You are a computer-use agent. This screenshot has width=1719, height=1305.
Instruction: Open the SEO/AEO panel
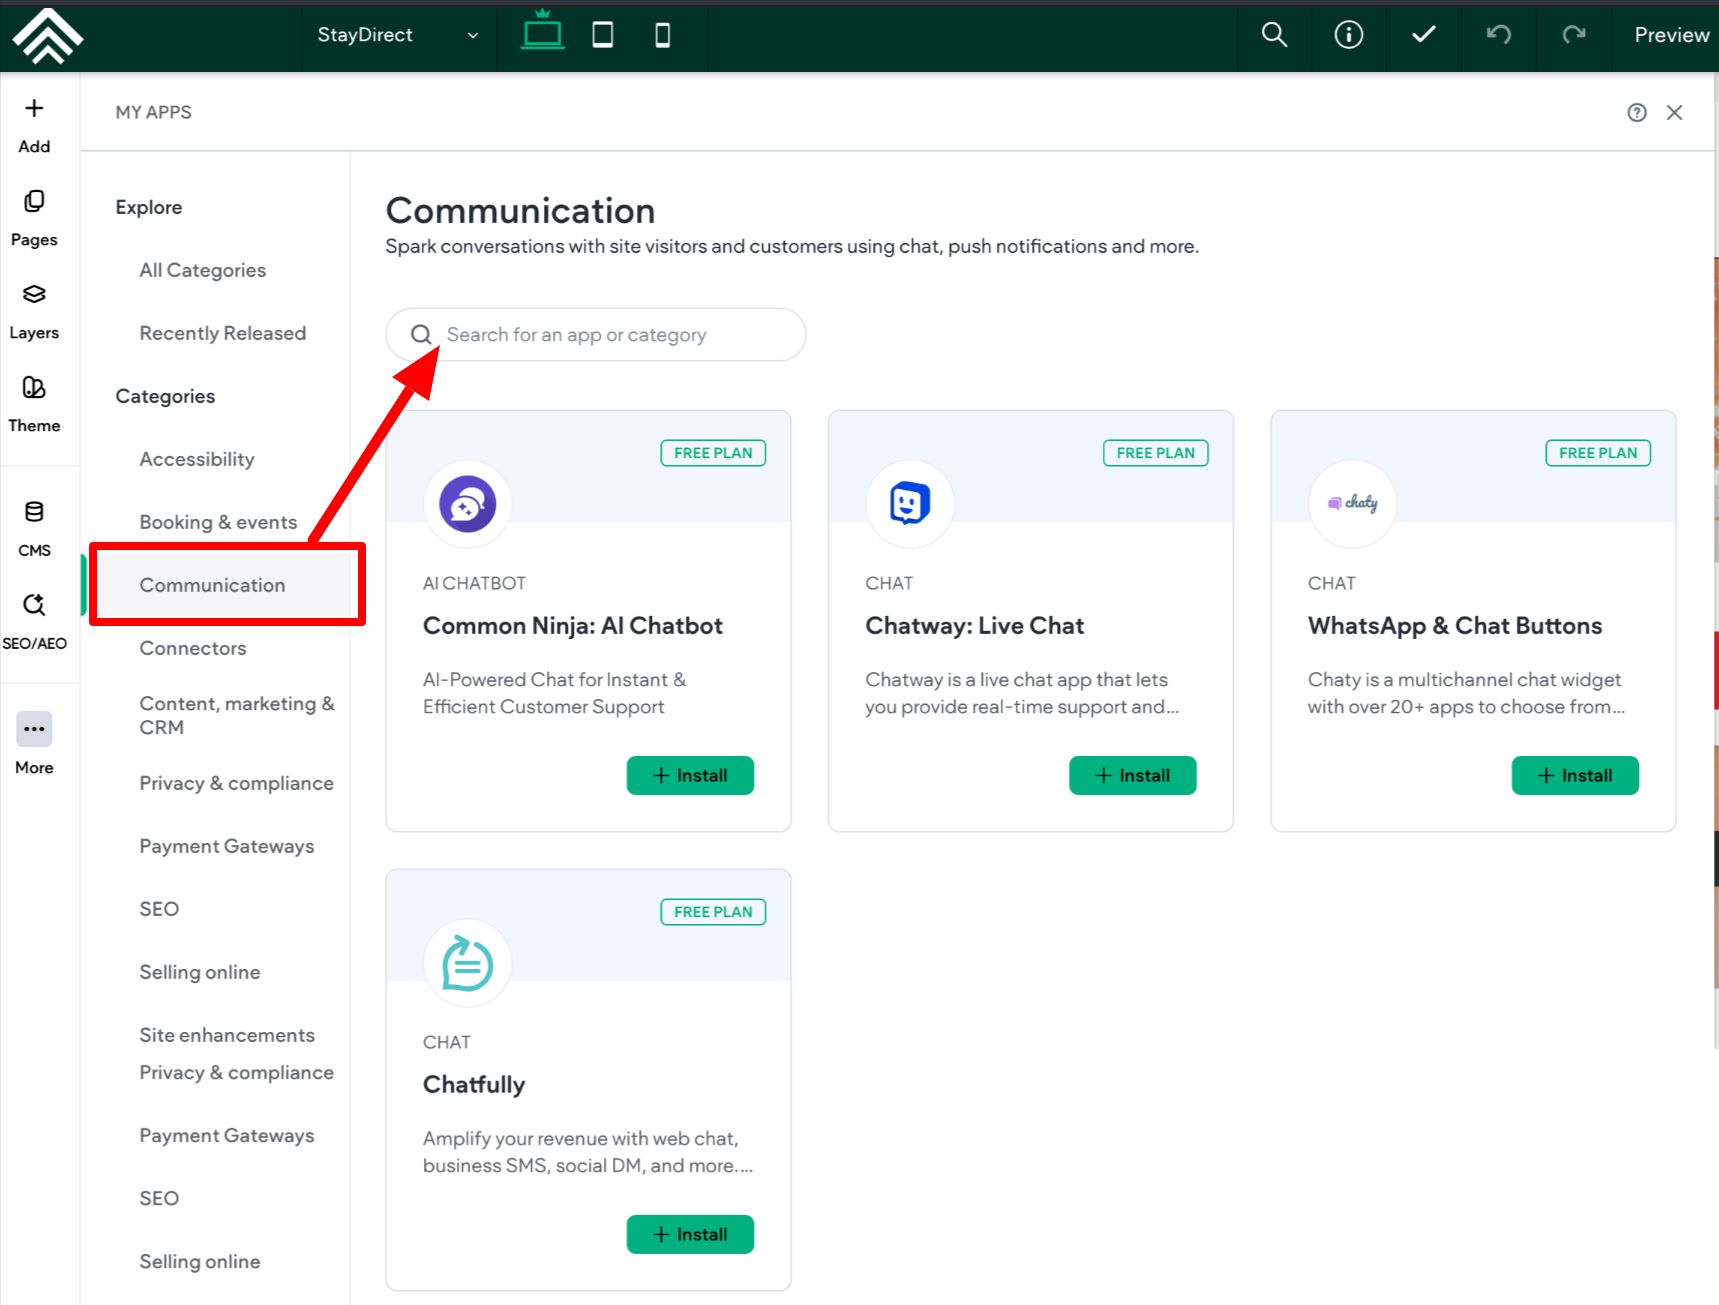click(x=34, y=623)
